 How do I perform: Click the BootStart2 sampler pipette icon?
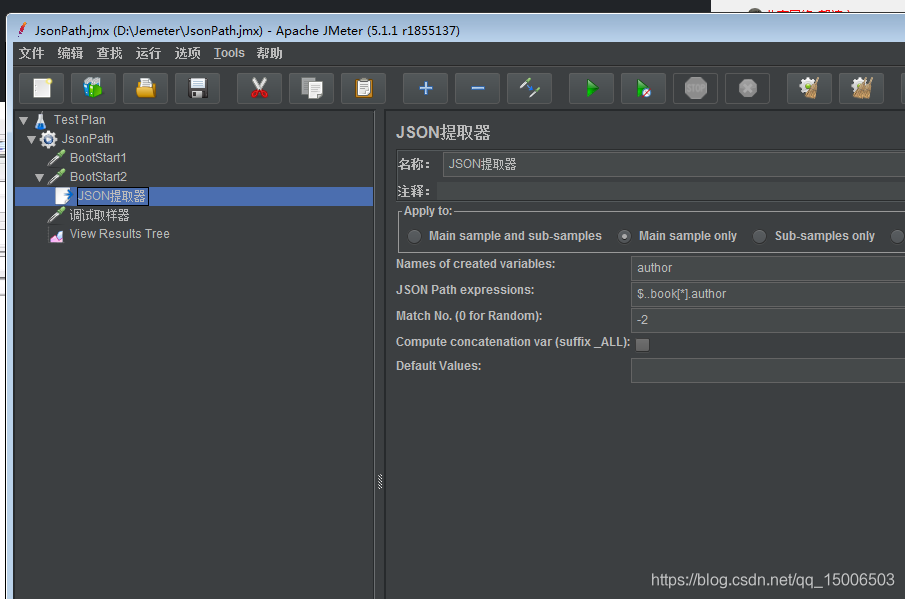pos(57,177)
